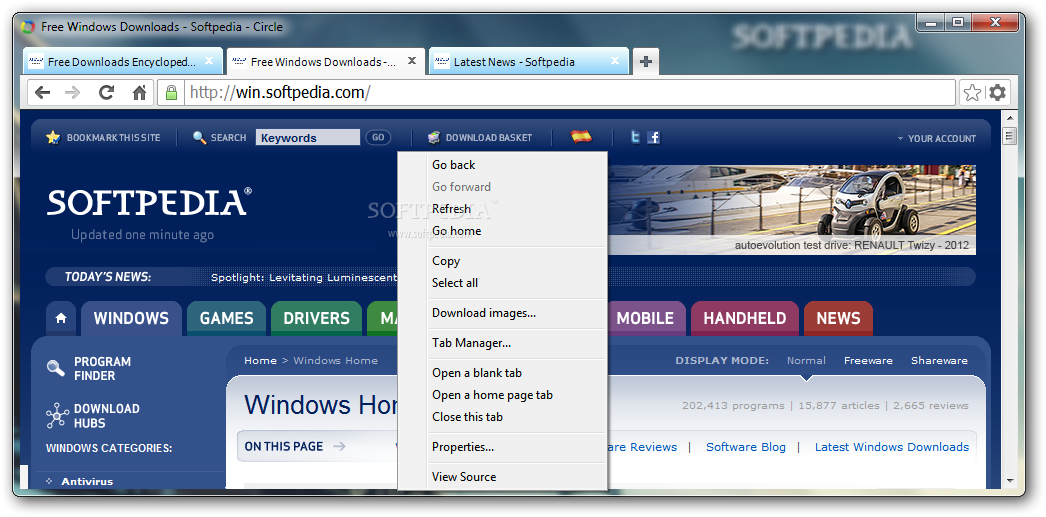Click the browser Back arrow button

click(43, 93)
